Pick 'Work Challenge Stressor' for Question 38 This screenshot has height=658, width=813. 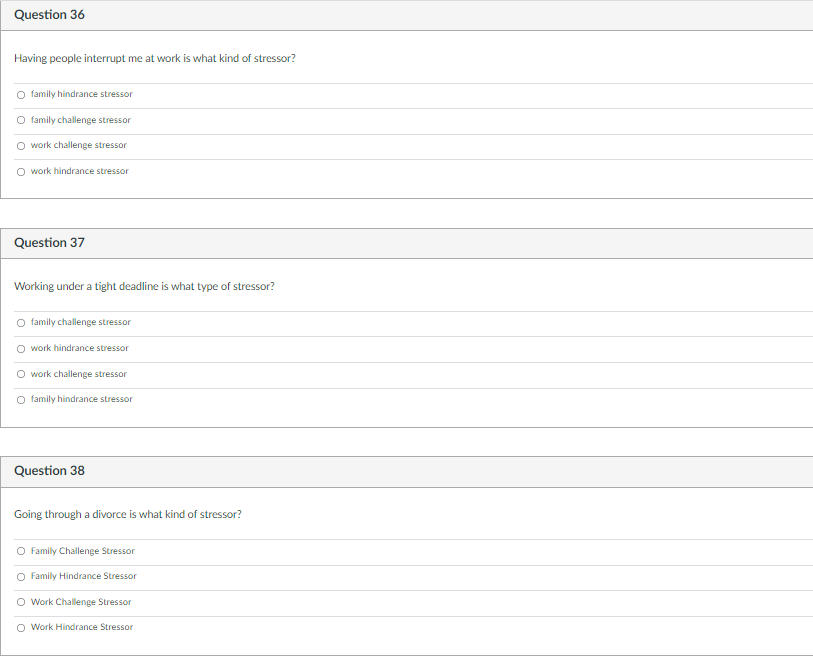click(21, 602)
